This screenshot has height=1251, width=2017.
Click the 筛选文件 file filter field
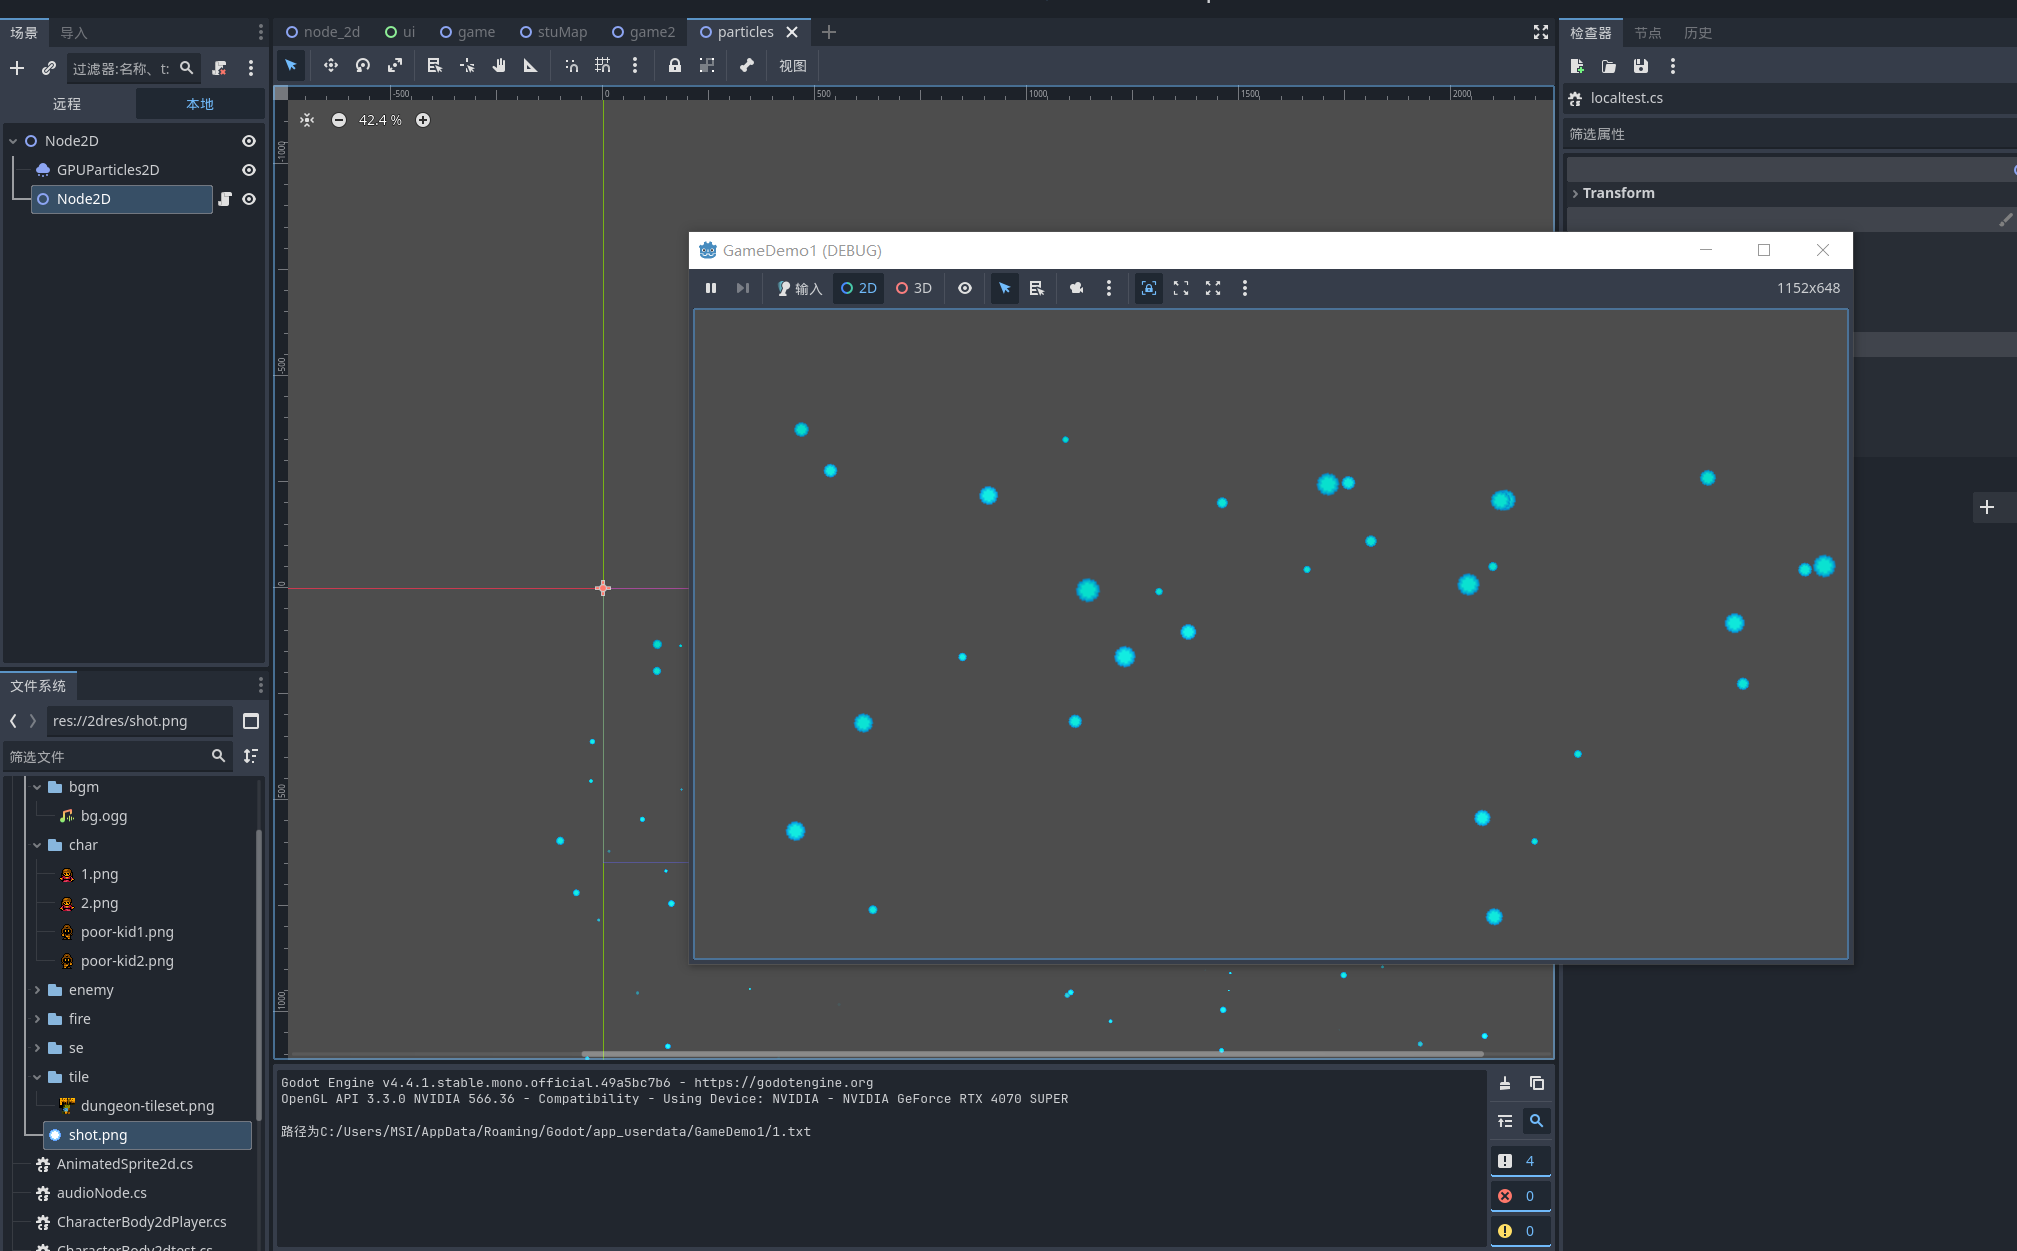(x=118, y=756)
